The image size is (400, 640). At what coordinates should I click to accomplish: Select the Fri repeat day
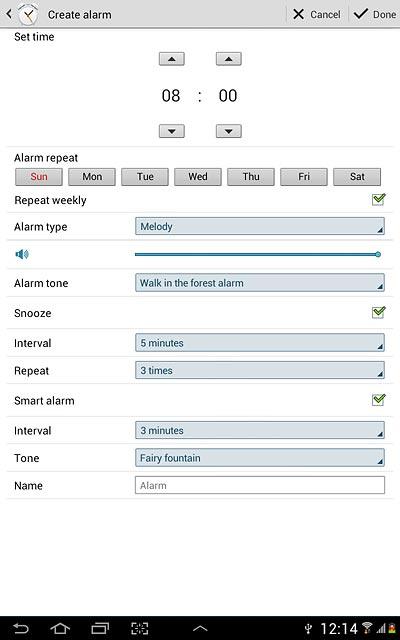point(304,177)
